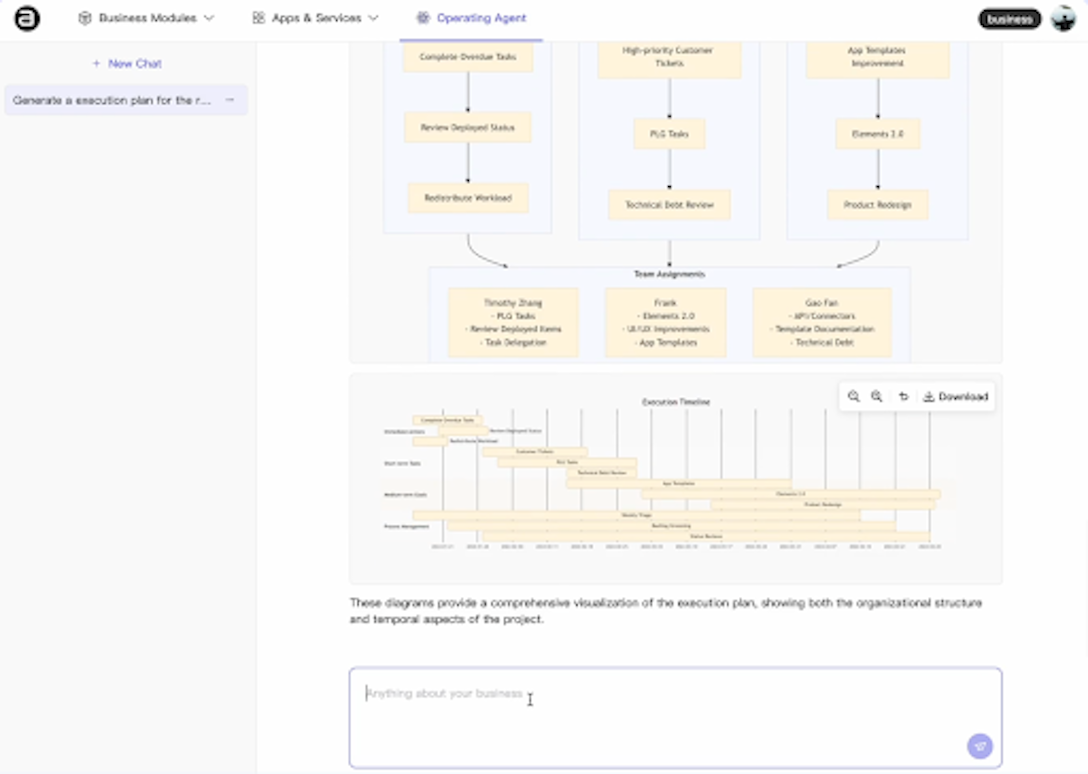Viewport: 1088px width, 774px height.
Task: Click the Gao Fan assignment box
Action: (822, 323)
